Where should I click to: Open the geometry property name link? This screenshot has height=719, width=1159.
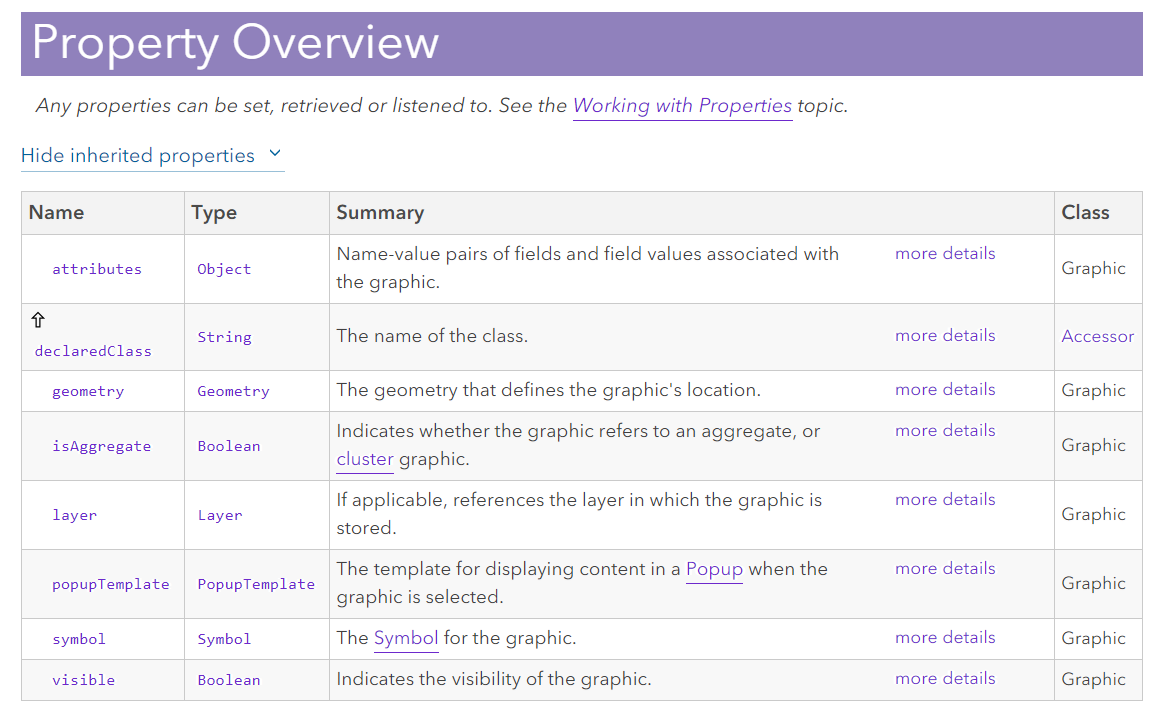coord(88,391)
